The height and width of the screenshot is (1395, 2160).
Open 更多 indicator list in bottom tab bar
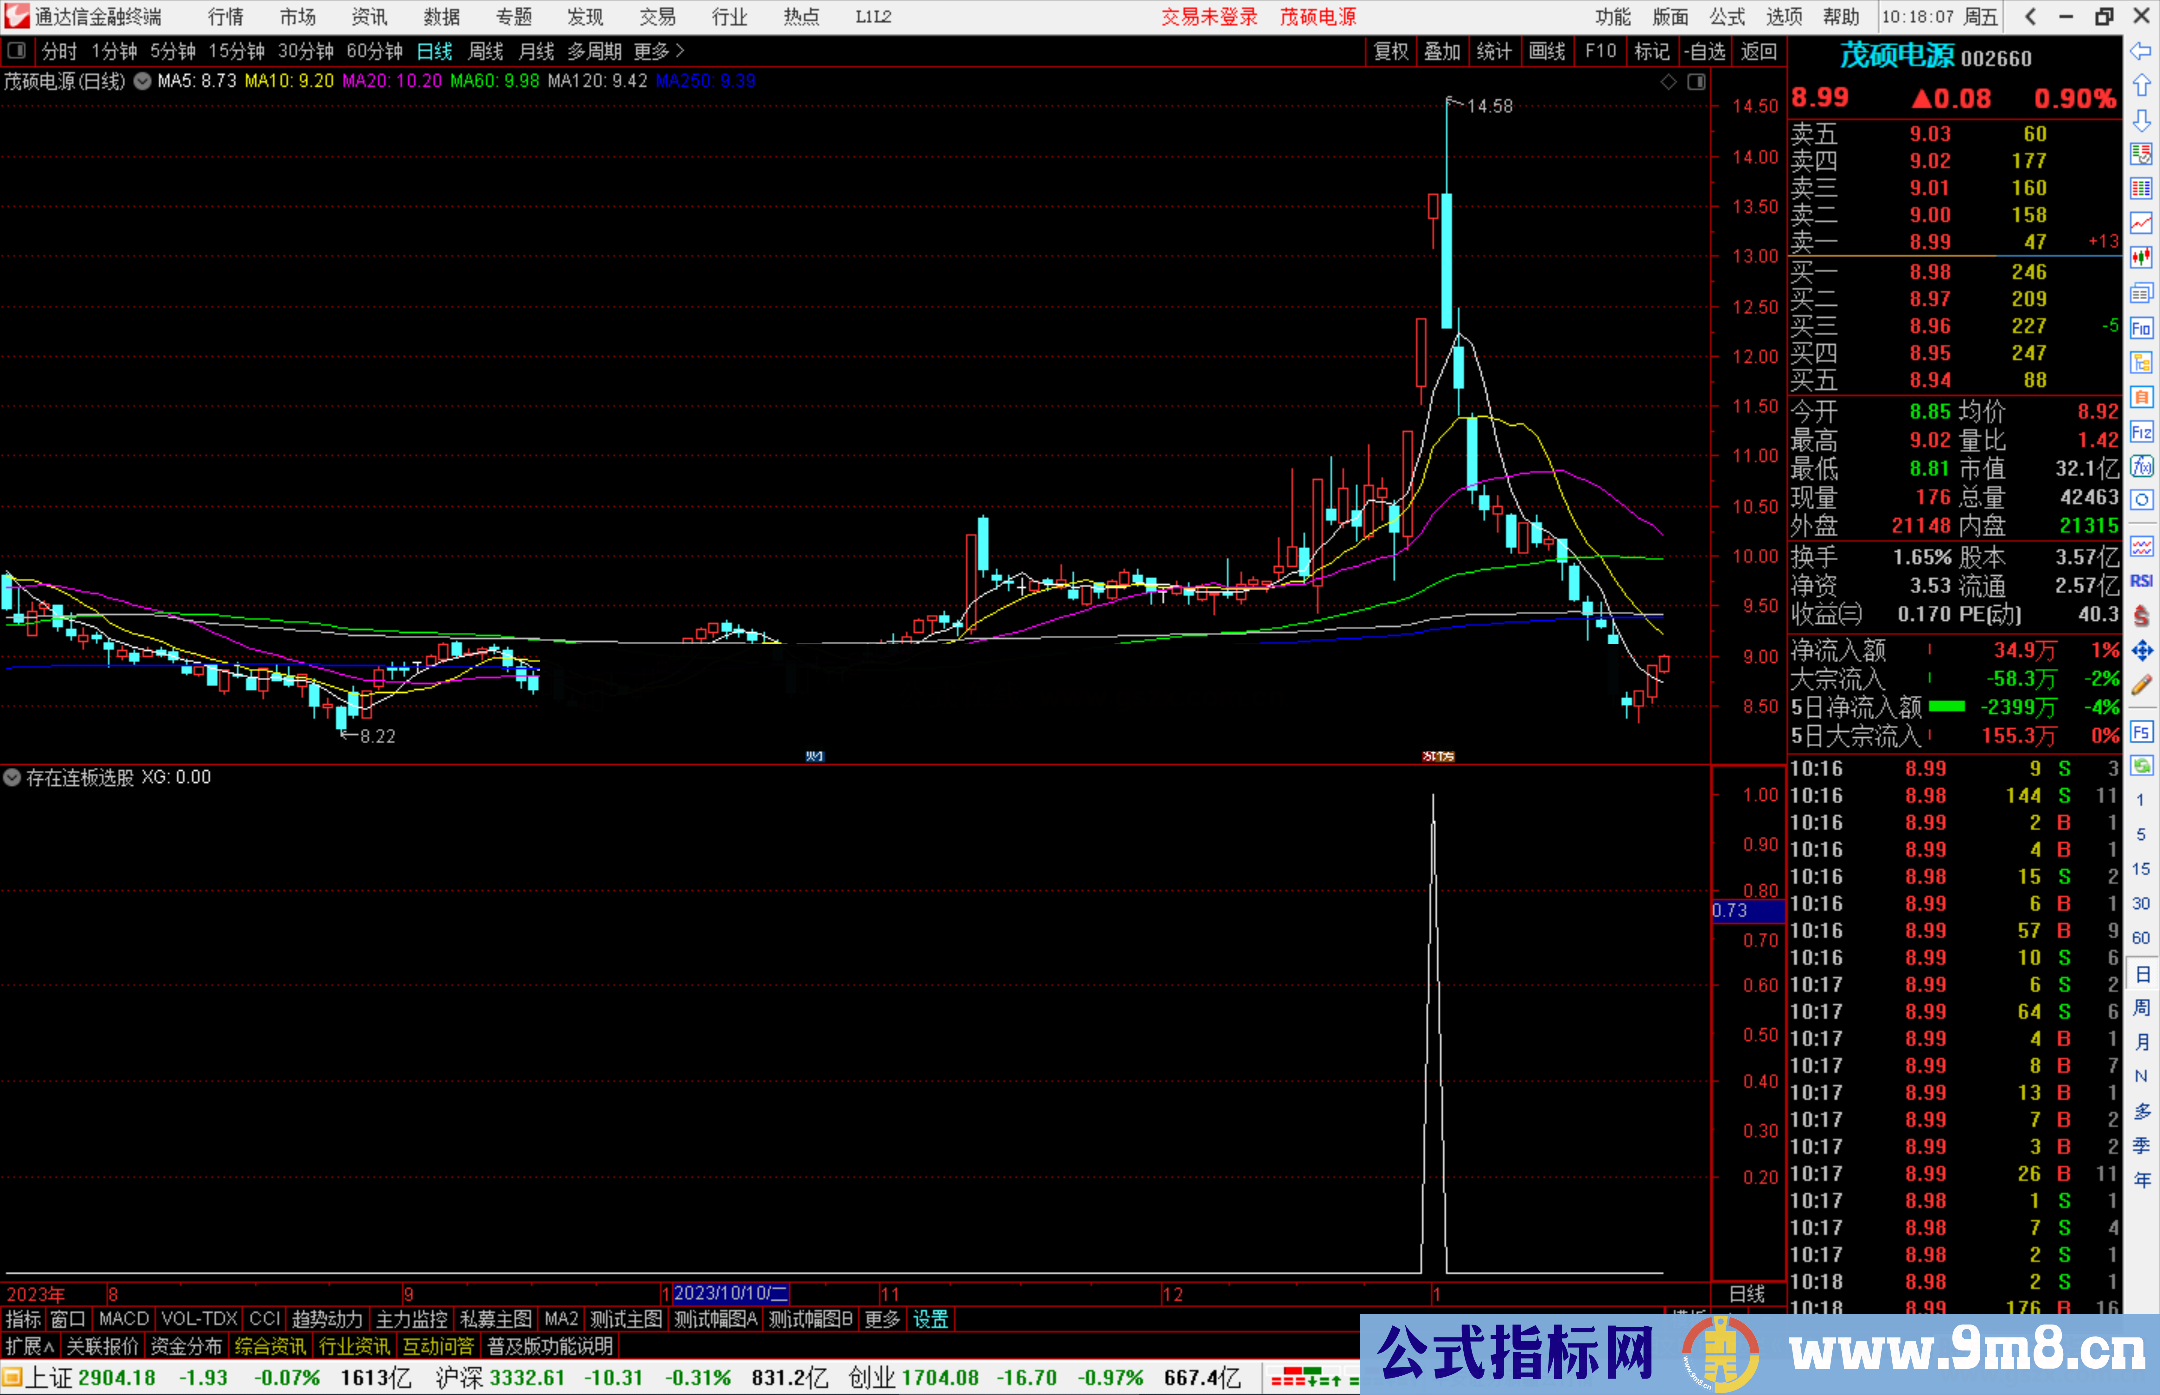[x=882, y=1319]
